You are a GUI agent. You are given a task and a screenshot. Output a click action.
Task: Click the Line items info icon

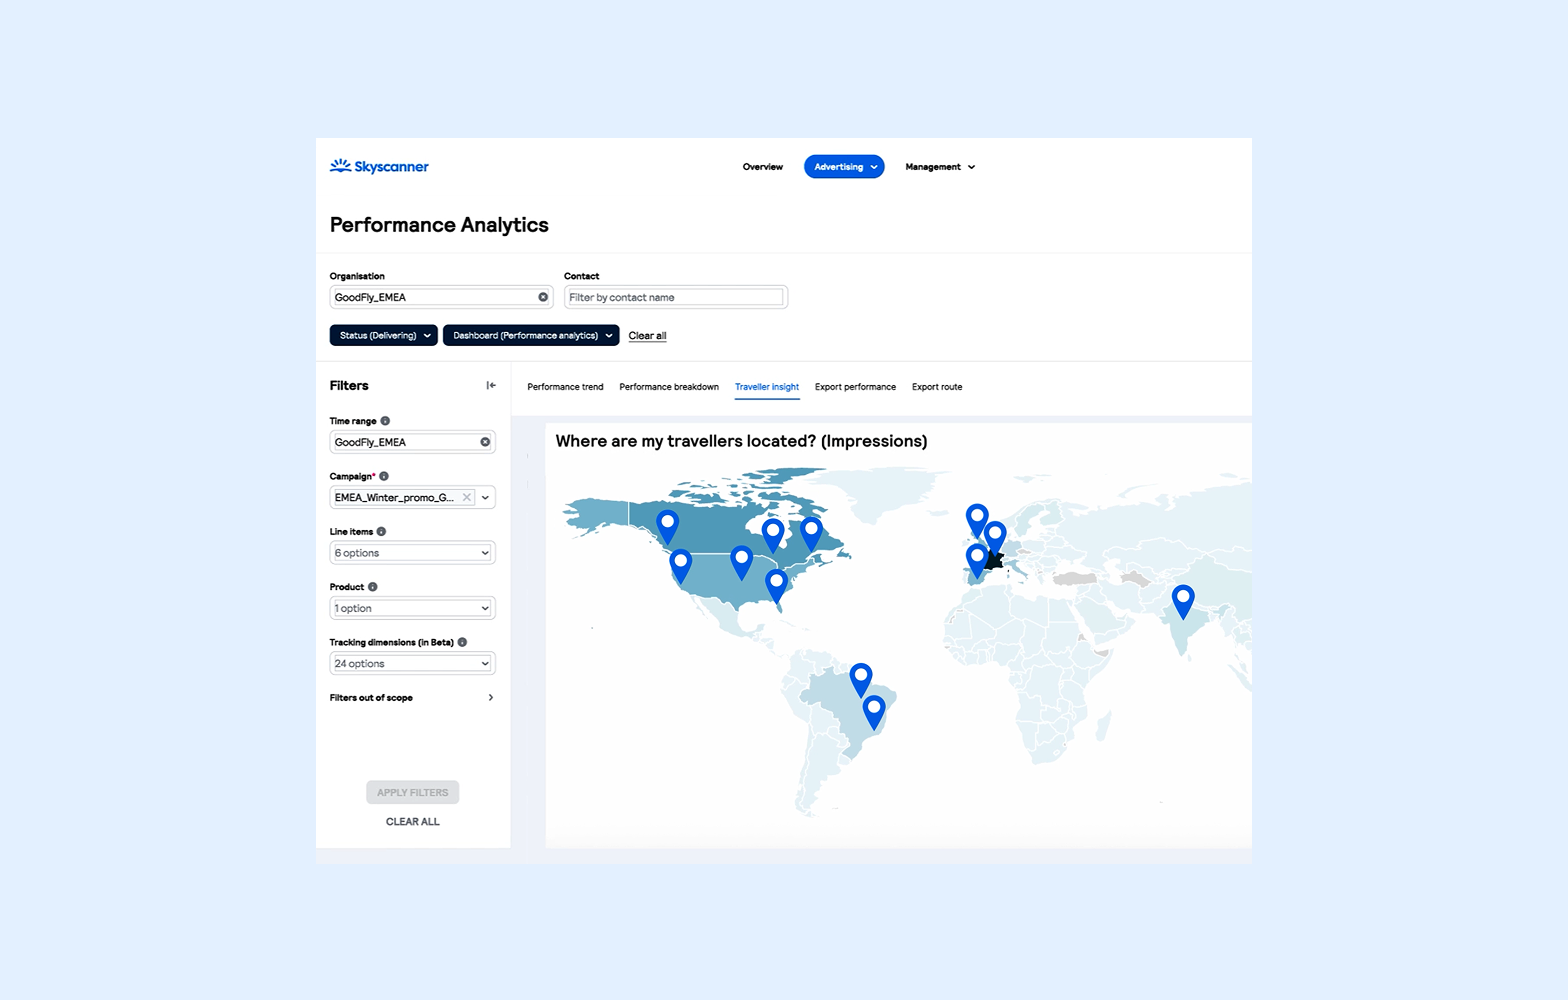(381, 532)
